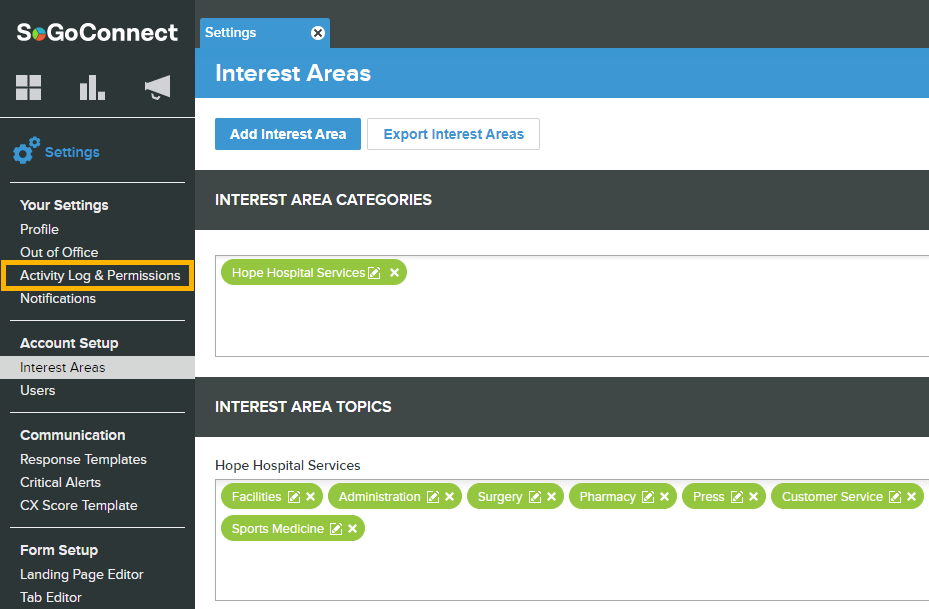Screen dimensions: 929x609
Task: Click the Add Interest Area button
Action: 288,134
